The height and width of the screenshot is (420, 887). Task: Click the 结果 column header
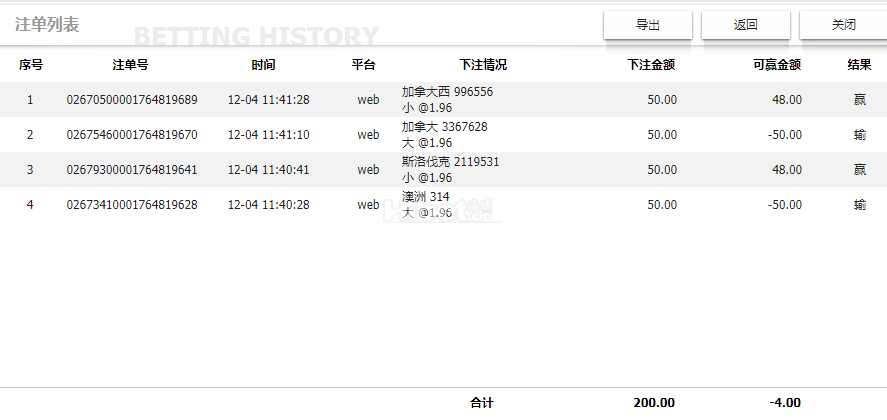859,65
